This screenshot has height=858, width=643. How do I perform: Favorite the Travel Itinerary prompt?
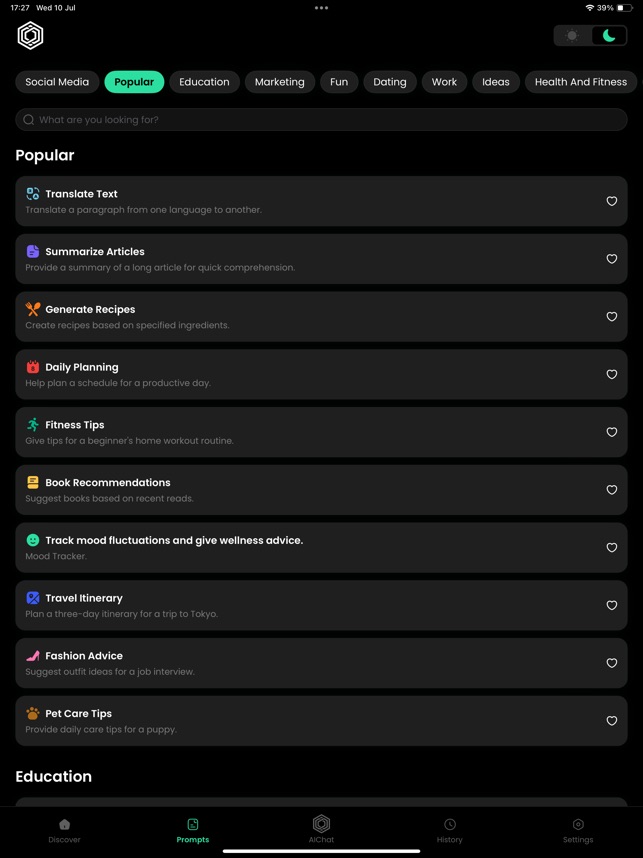point(612,605)
